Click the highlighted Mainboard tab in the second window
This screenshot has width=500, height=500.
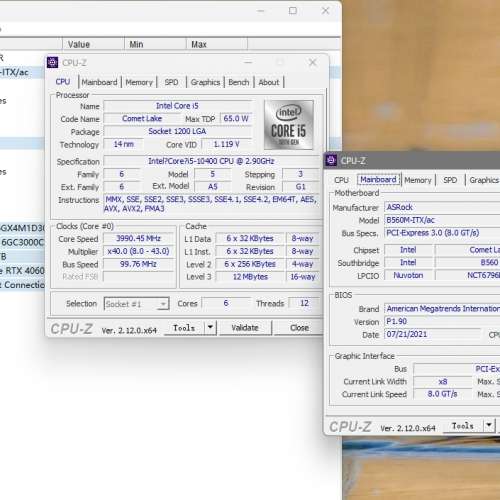click(x=378, y=180)
